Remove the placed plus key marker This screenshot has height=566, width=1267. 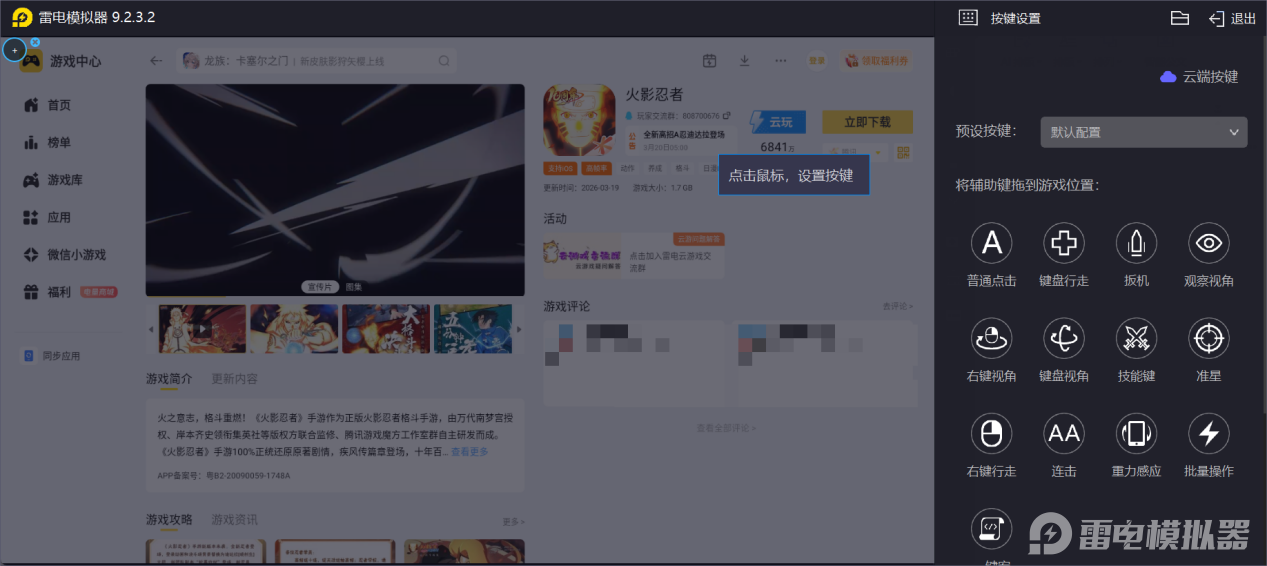tap(35, 42)
